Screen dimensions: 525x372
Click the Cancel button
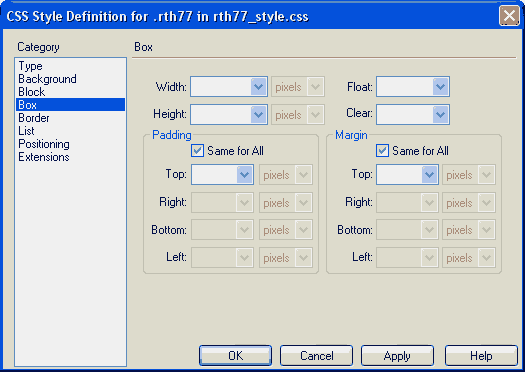(x=316, y=356)
